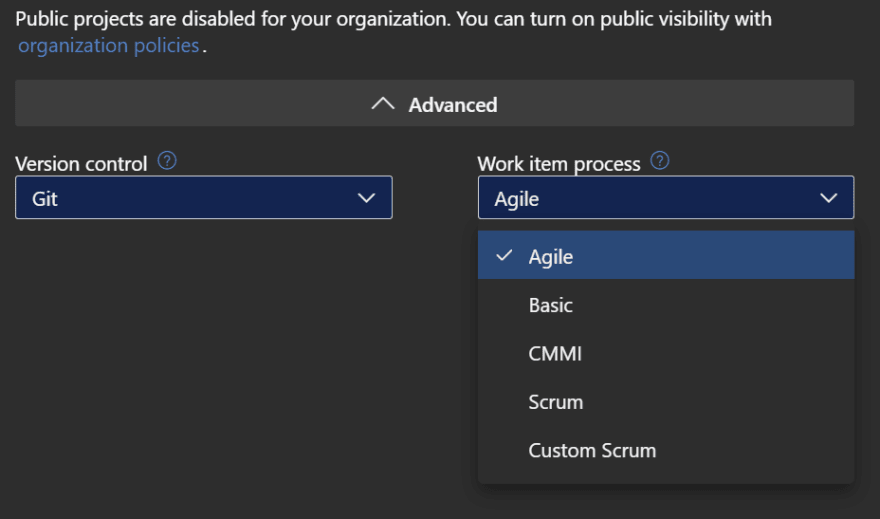
Task: Click the Work item process help icon
Action: click(659, 161)
